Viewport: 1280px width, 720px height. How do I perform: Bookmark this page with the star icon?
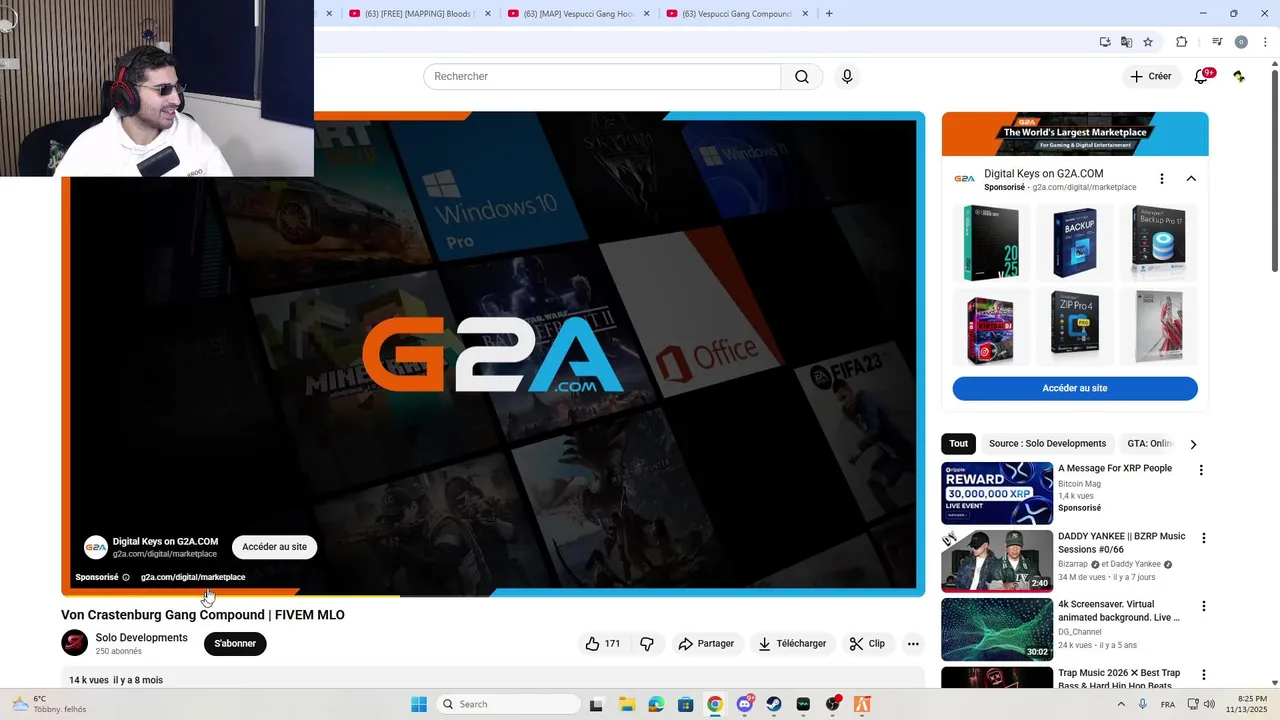pyautogui.click(x=1148, y=42)
